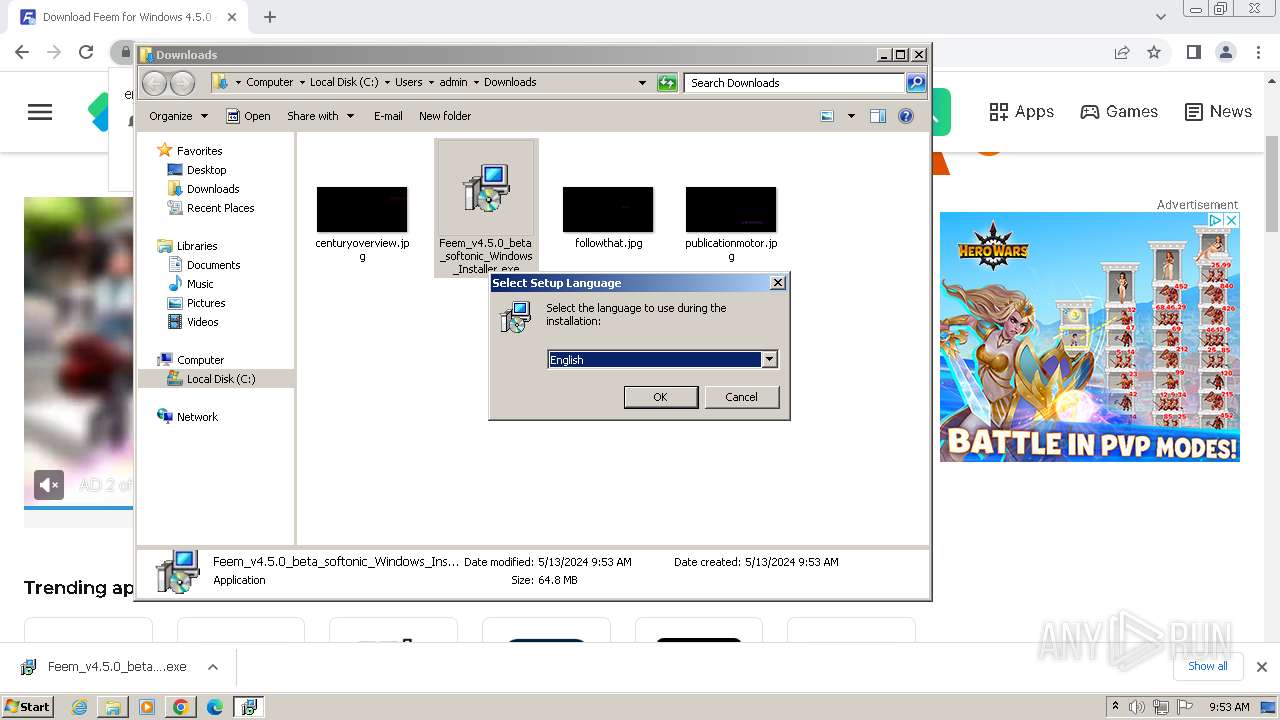Share this page via Chrome share icon
Screen dimensions: 1280x720
1122,52
